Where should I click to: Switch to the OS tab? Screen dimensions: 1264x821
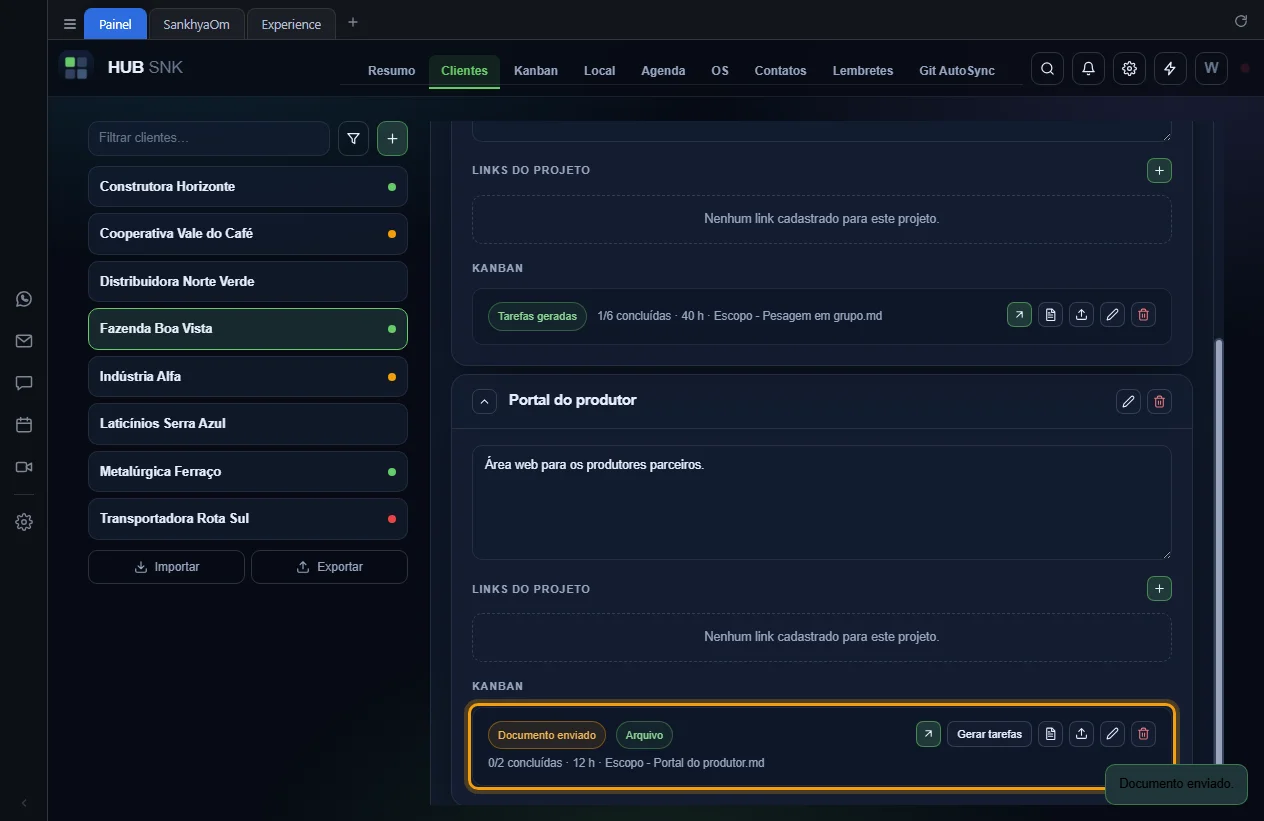click(x=720, y=71)
